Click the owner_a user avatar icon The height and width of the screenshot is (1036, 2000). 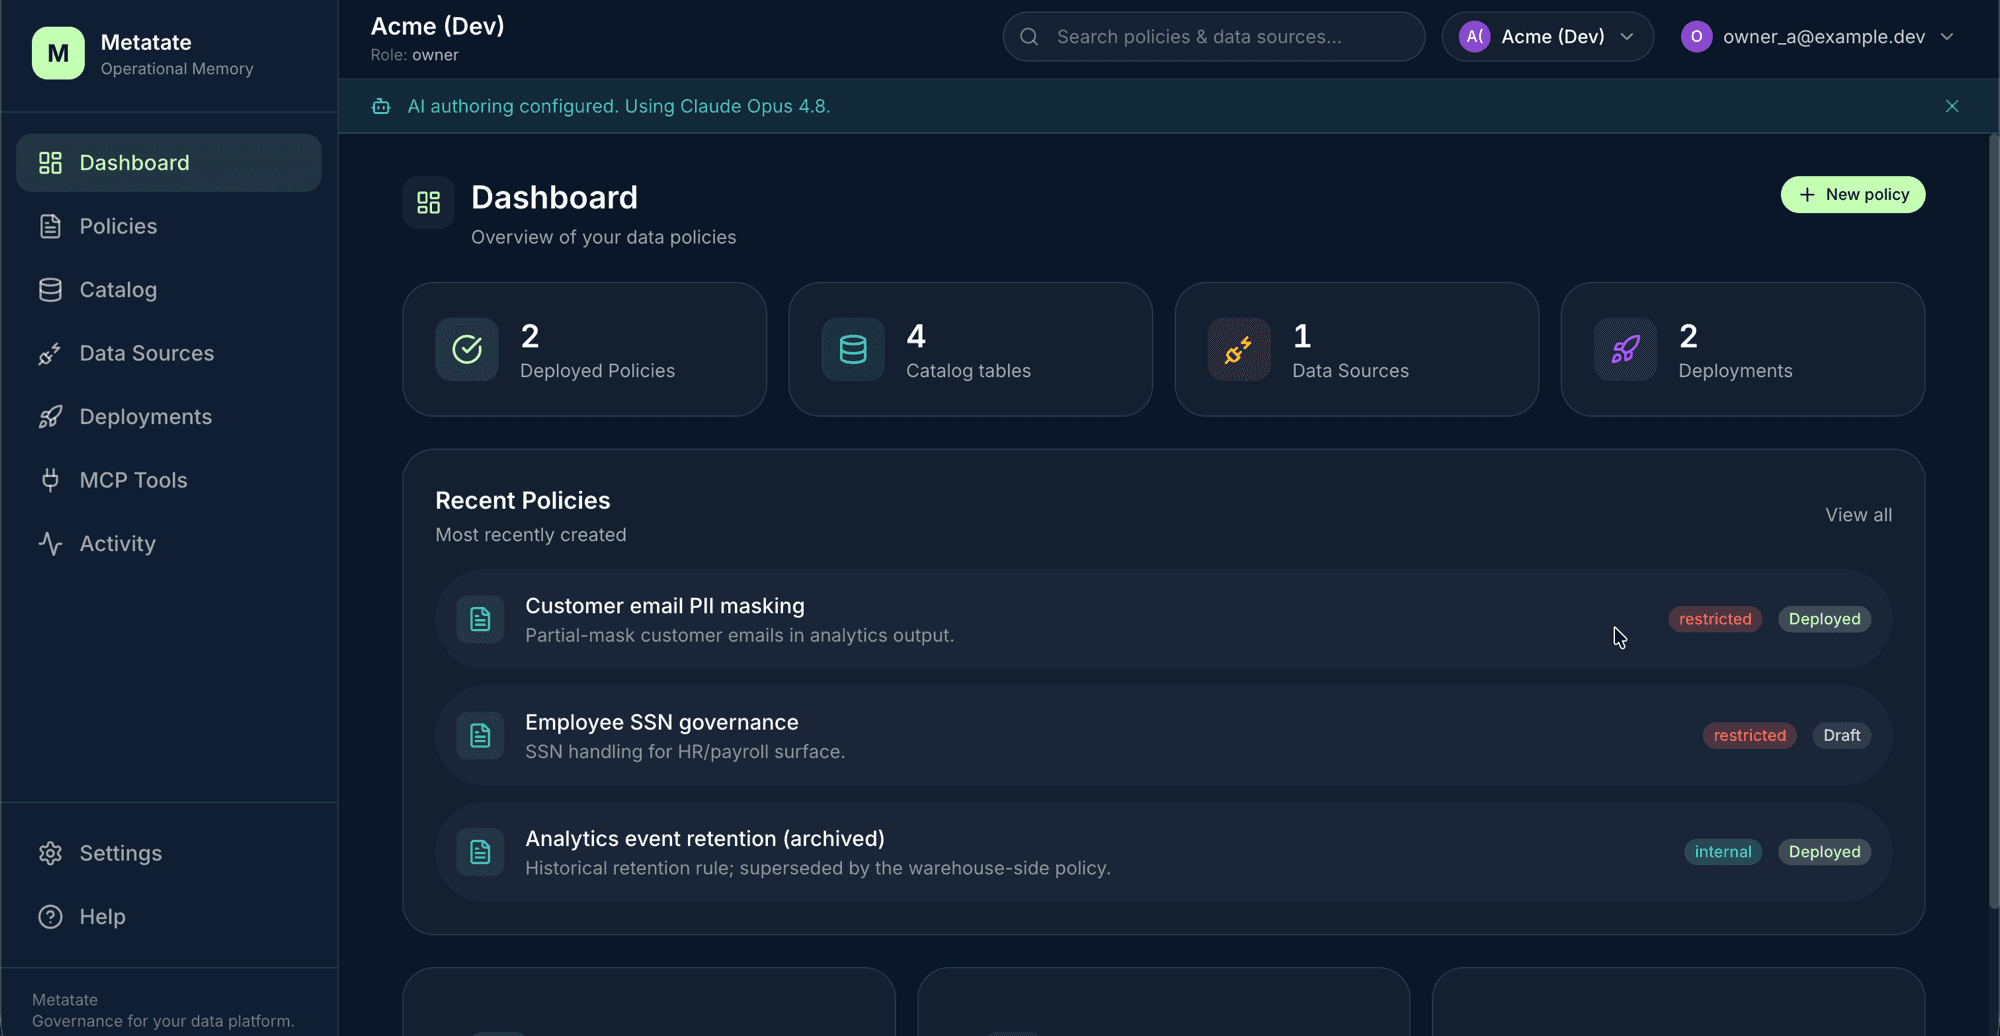[x=1696, y=37]
